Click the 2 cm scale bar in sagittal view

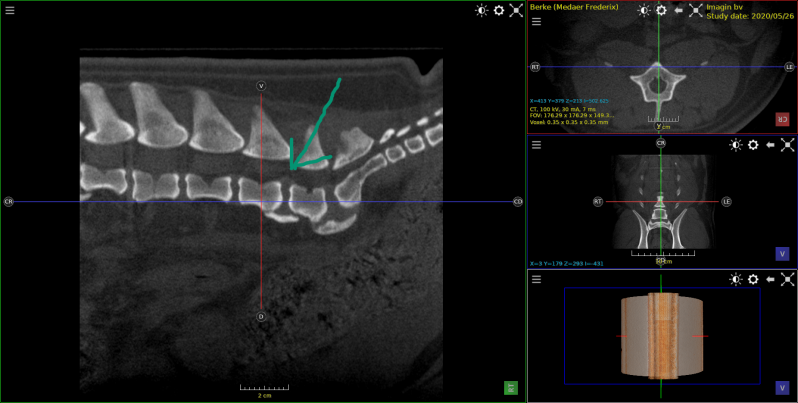click(x=264, y=390)
